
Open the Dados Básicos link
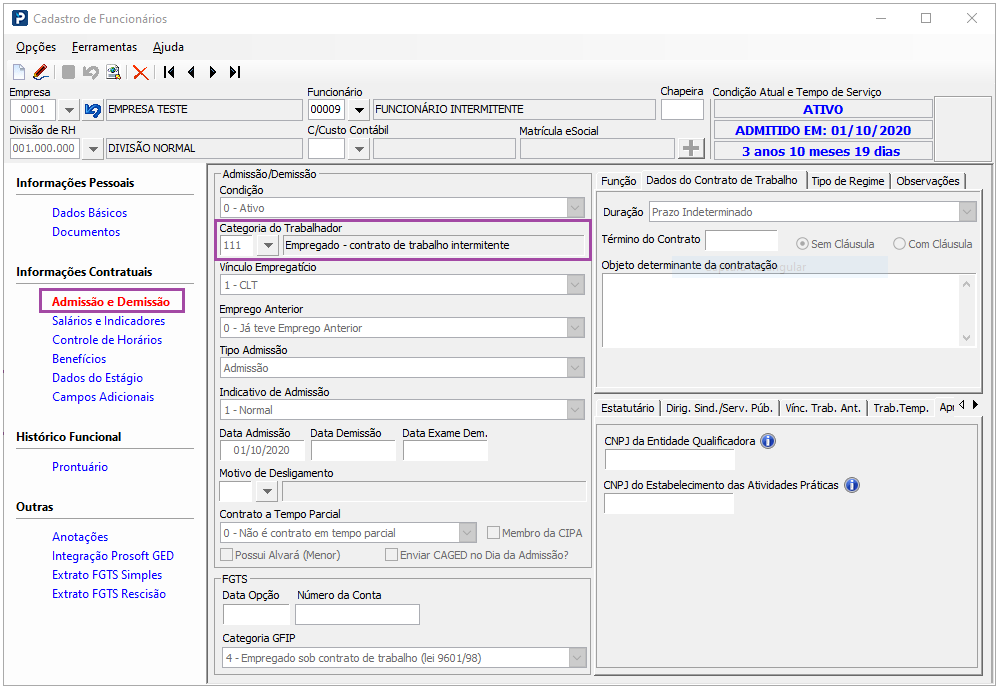pos(89,213)
